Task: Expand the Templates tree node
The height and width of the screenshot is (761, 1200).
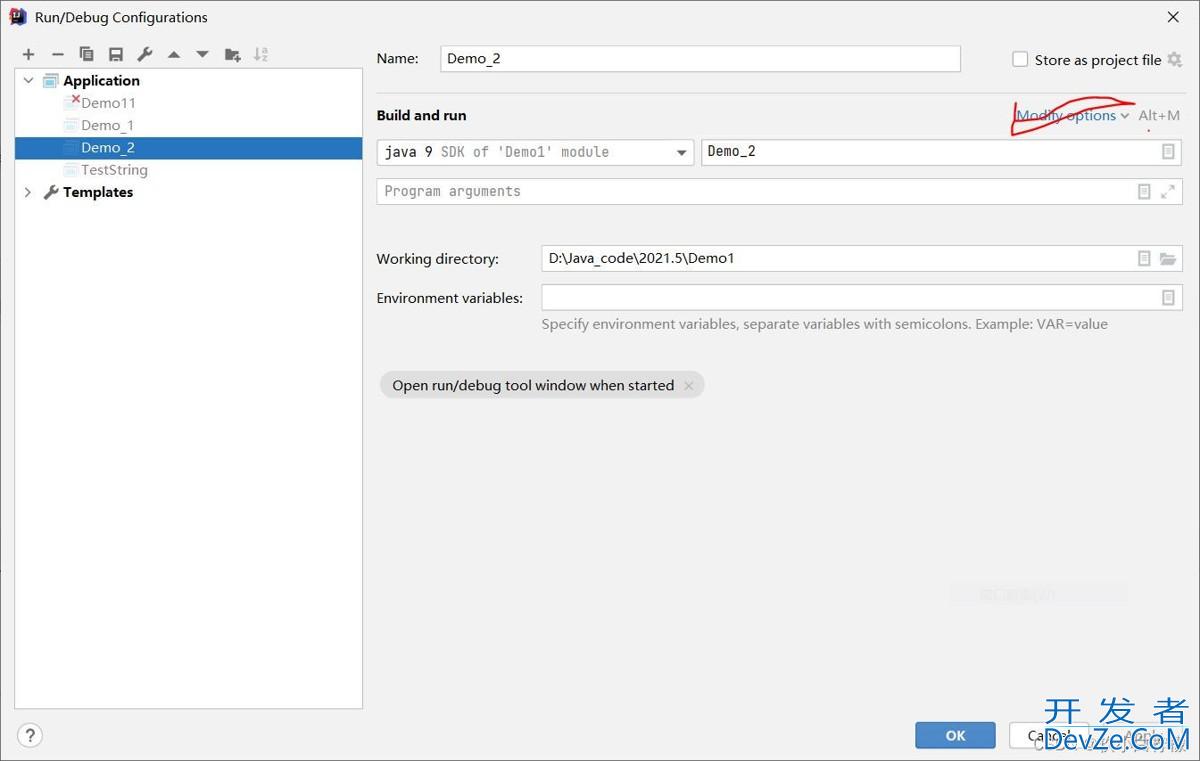Action: (x=28, y=192)
